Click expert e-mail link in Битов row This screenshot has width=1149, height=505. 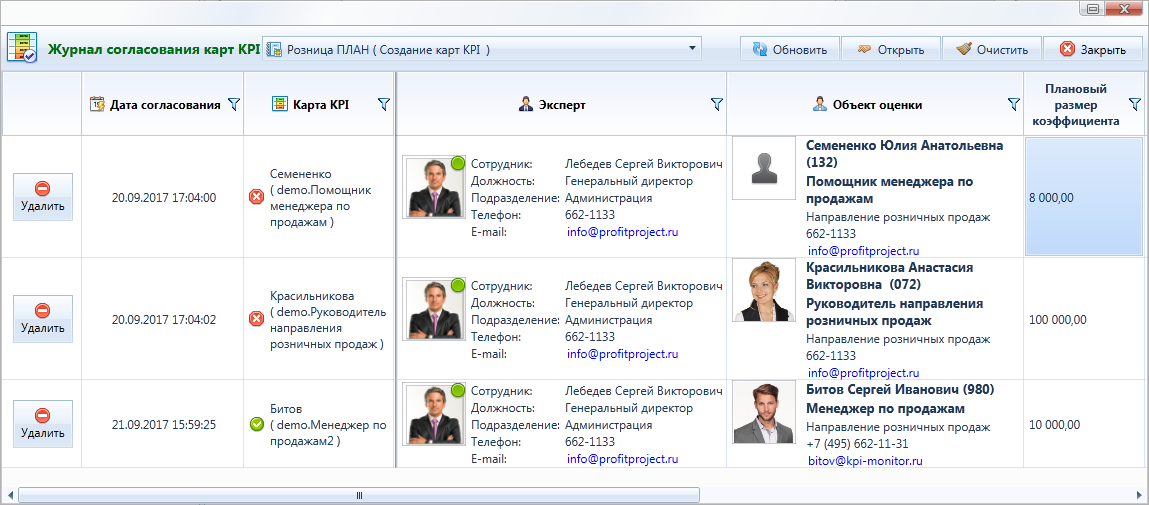coord(623,459)
